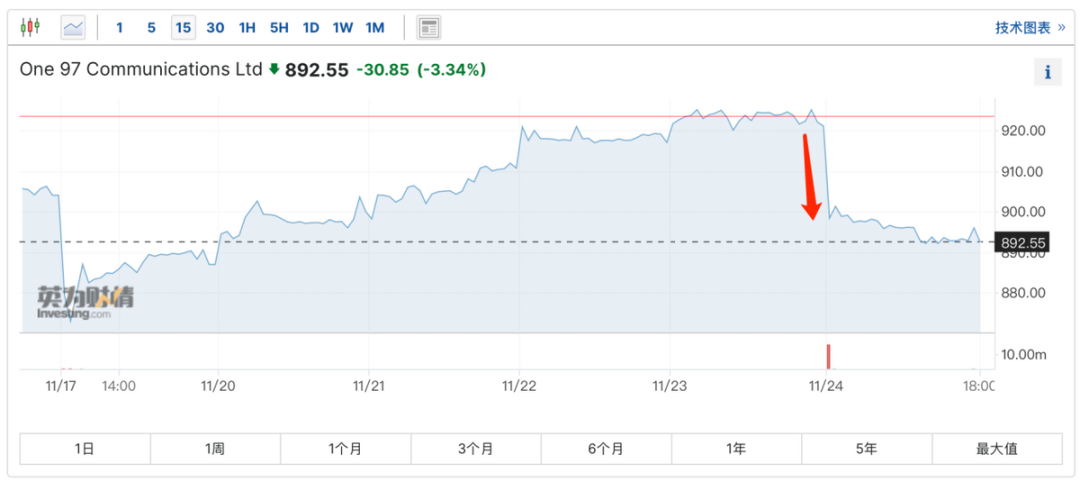Click the 最大值 range button
The image size is (1080, 482).
[997, 449]
